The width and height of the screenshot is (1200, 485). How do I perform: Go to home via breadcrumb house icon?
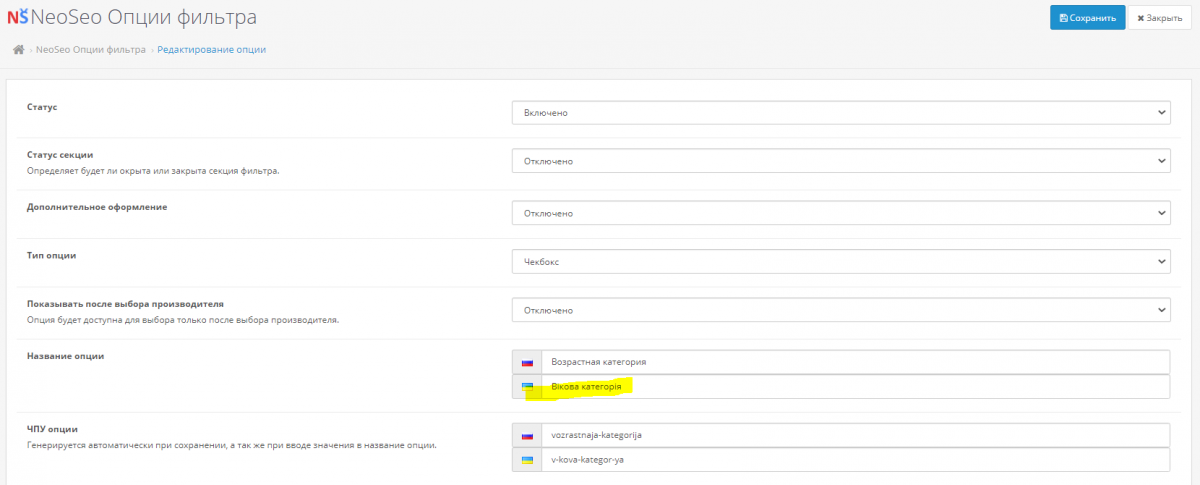tap(18, 49)
